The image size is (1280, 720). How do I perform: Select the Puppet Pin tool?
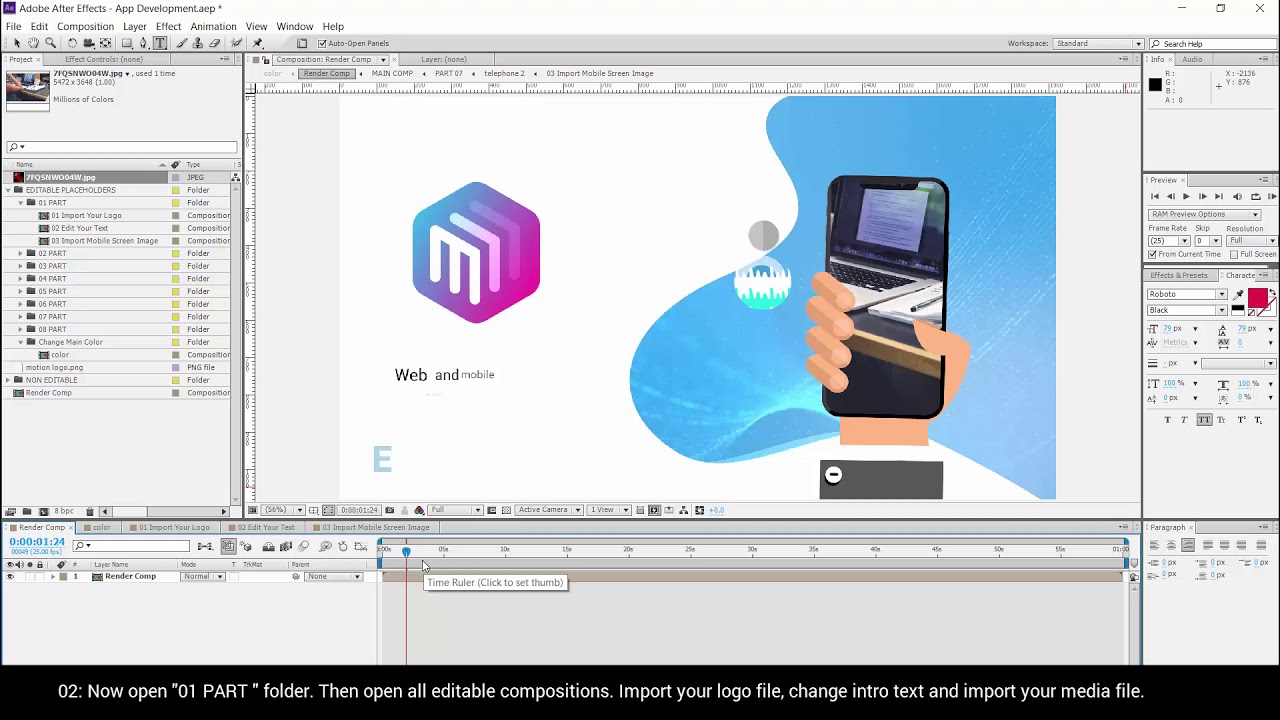tap(258, 43)
